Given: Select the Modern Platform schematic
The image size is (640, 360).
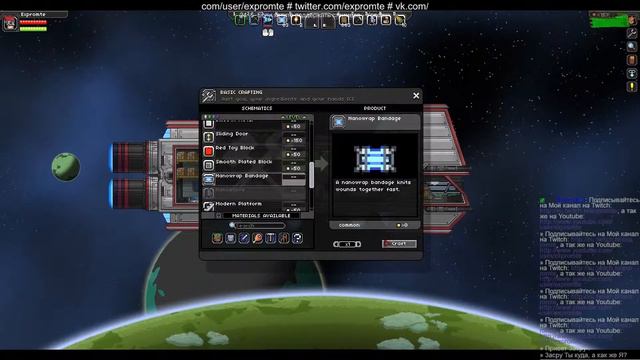Looking at the screenshot, I should (255, 206).
